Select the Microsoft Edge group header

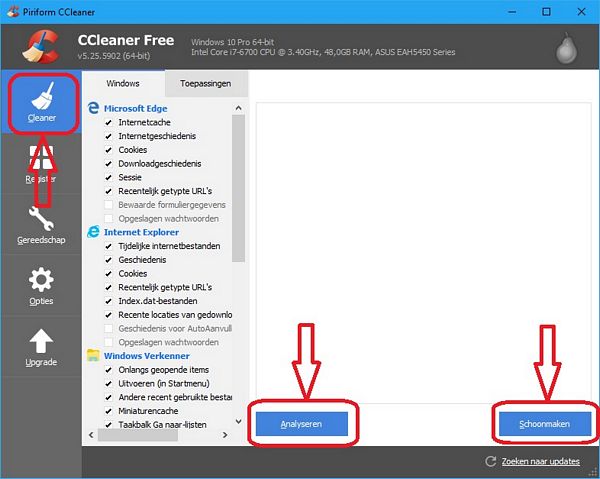(x=135, y=108)
